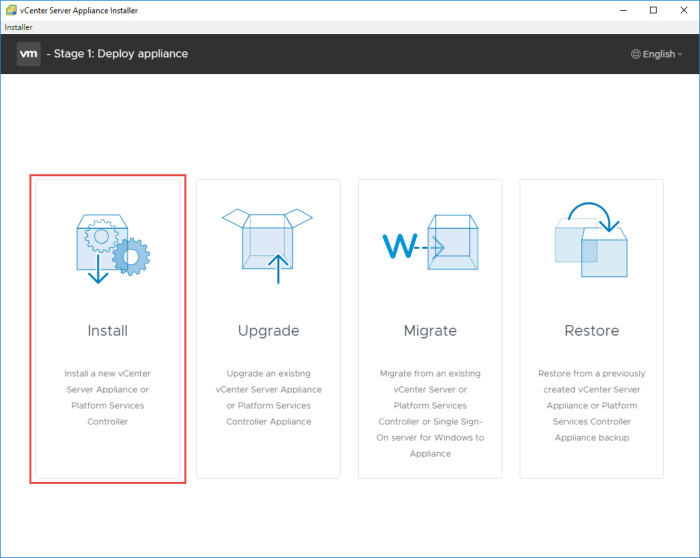This screenshot has height=558, width=700.
Task: Expand the language chevron next to English
Action: tap(680, 54)
